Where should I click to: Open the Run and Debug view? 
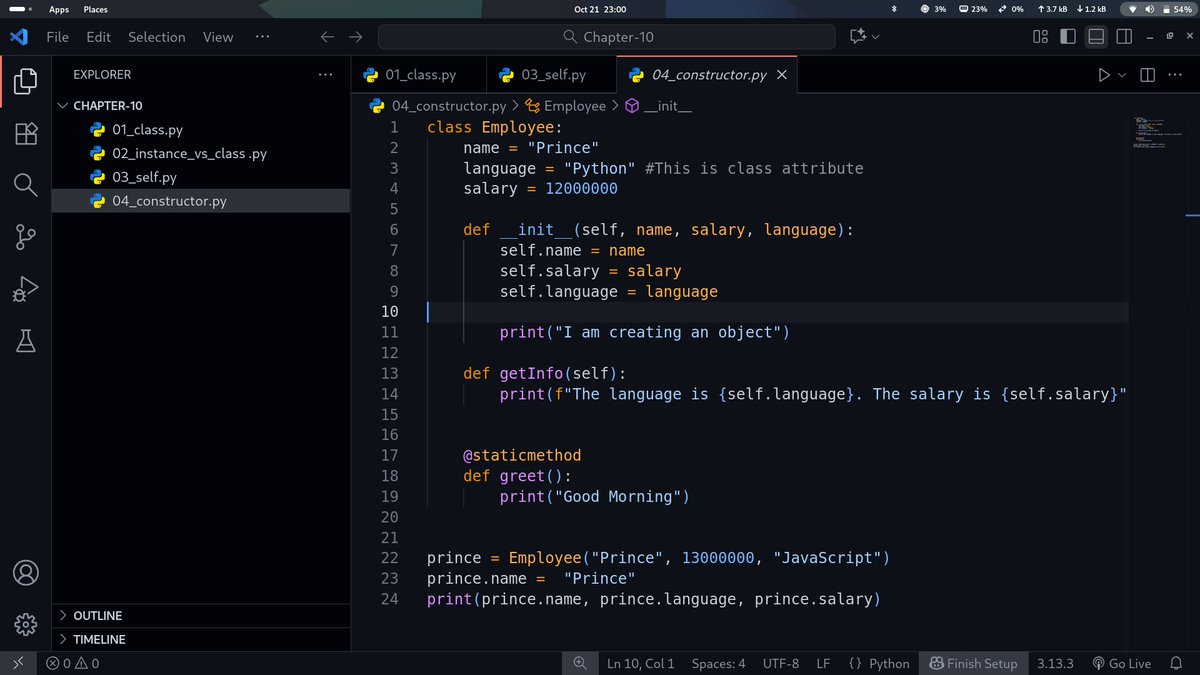26,289
